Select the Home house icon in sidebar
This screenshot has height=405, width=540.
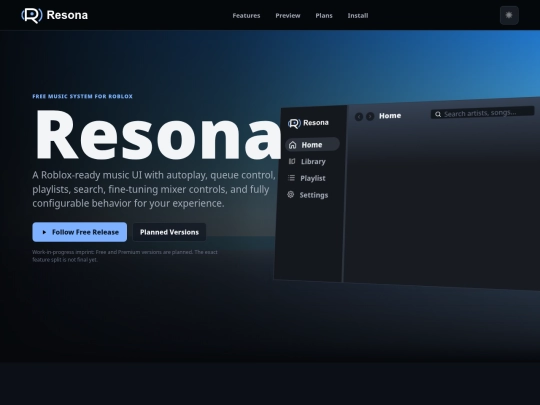pos(292,145)
